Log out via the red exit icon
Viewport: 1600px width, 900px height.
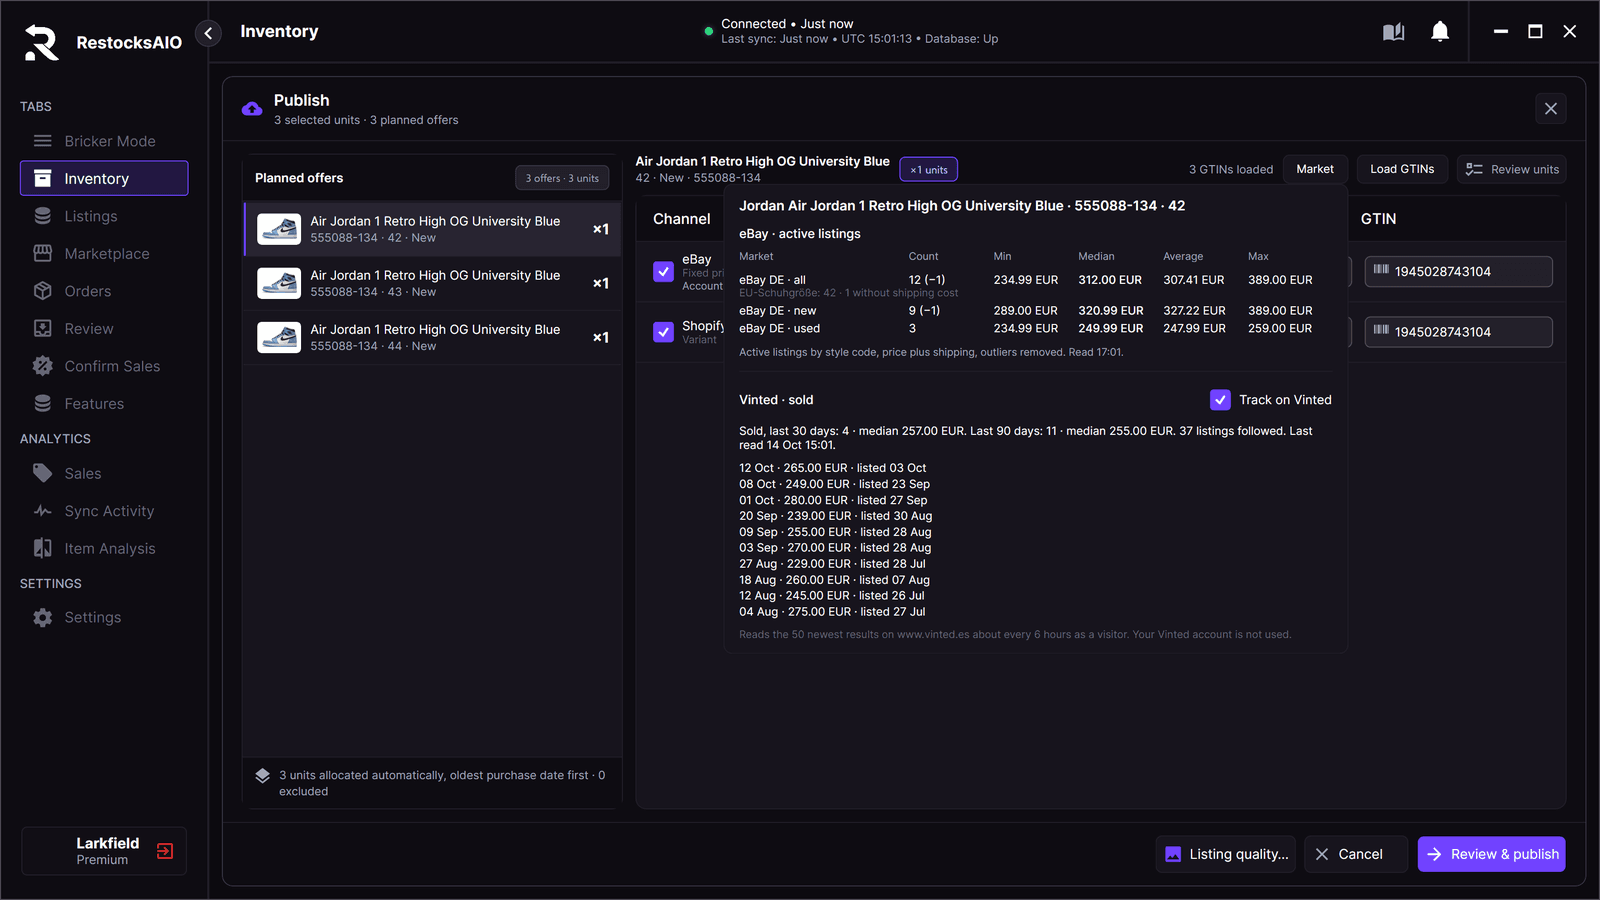165,851
